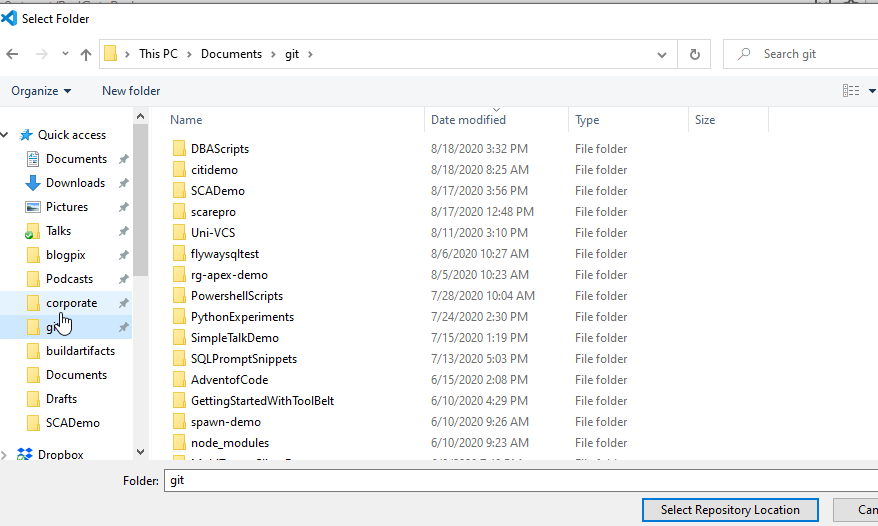Image resolution: width=878 pixels, height=526 pixels.
Task: Select the rg-apex-demo folder icon
Action: pos(179,274)
